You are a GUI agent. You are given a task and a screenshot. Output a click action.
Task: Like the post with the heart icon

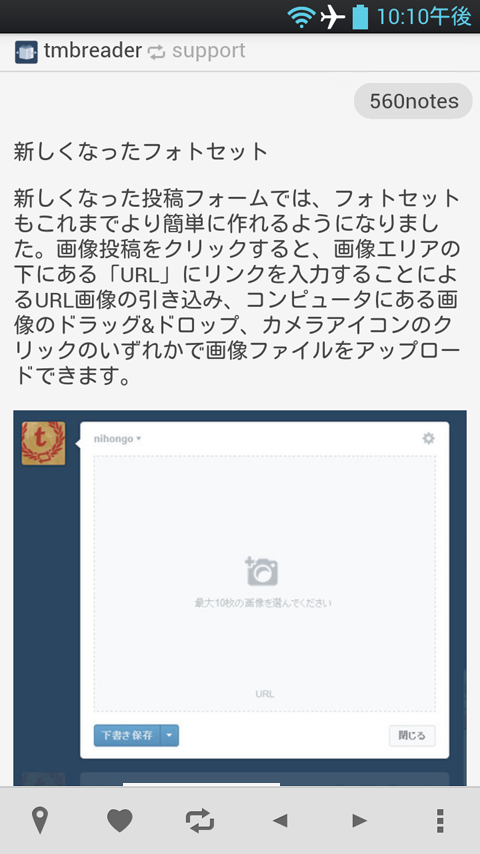pyautogui.click(x=119, y=820)
